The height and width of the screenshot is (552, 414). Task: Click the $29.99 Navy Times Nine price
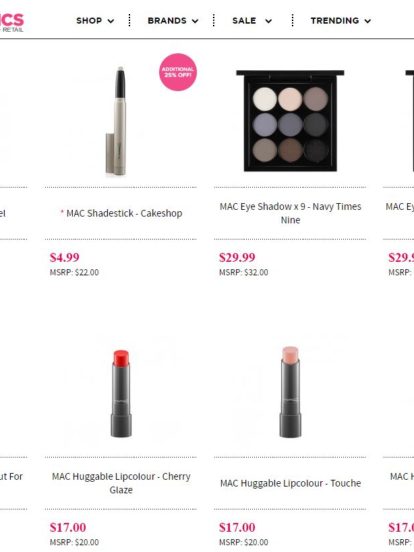click(237, 257)
